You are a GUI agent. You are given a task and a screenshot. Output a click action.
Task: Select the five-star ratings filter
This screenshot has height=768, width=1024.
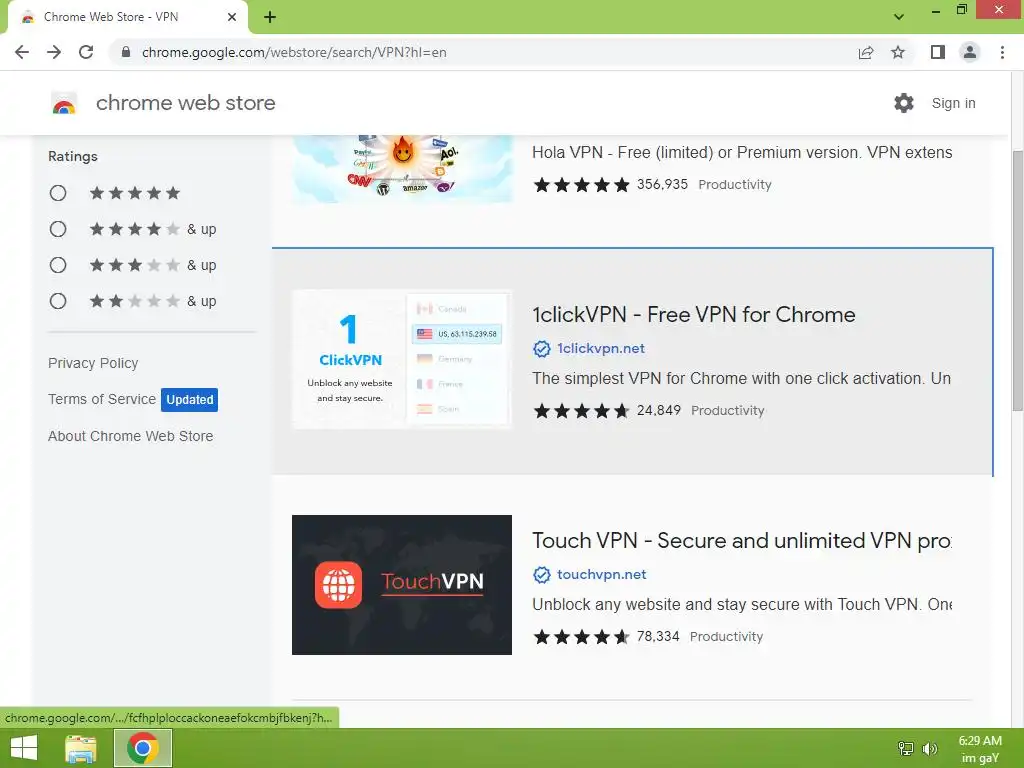click(57, 193)
